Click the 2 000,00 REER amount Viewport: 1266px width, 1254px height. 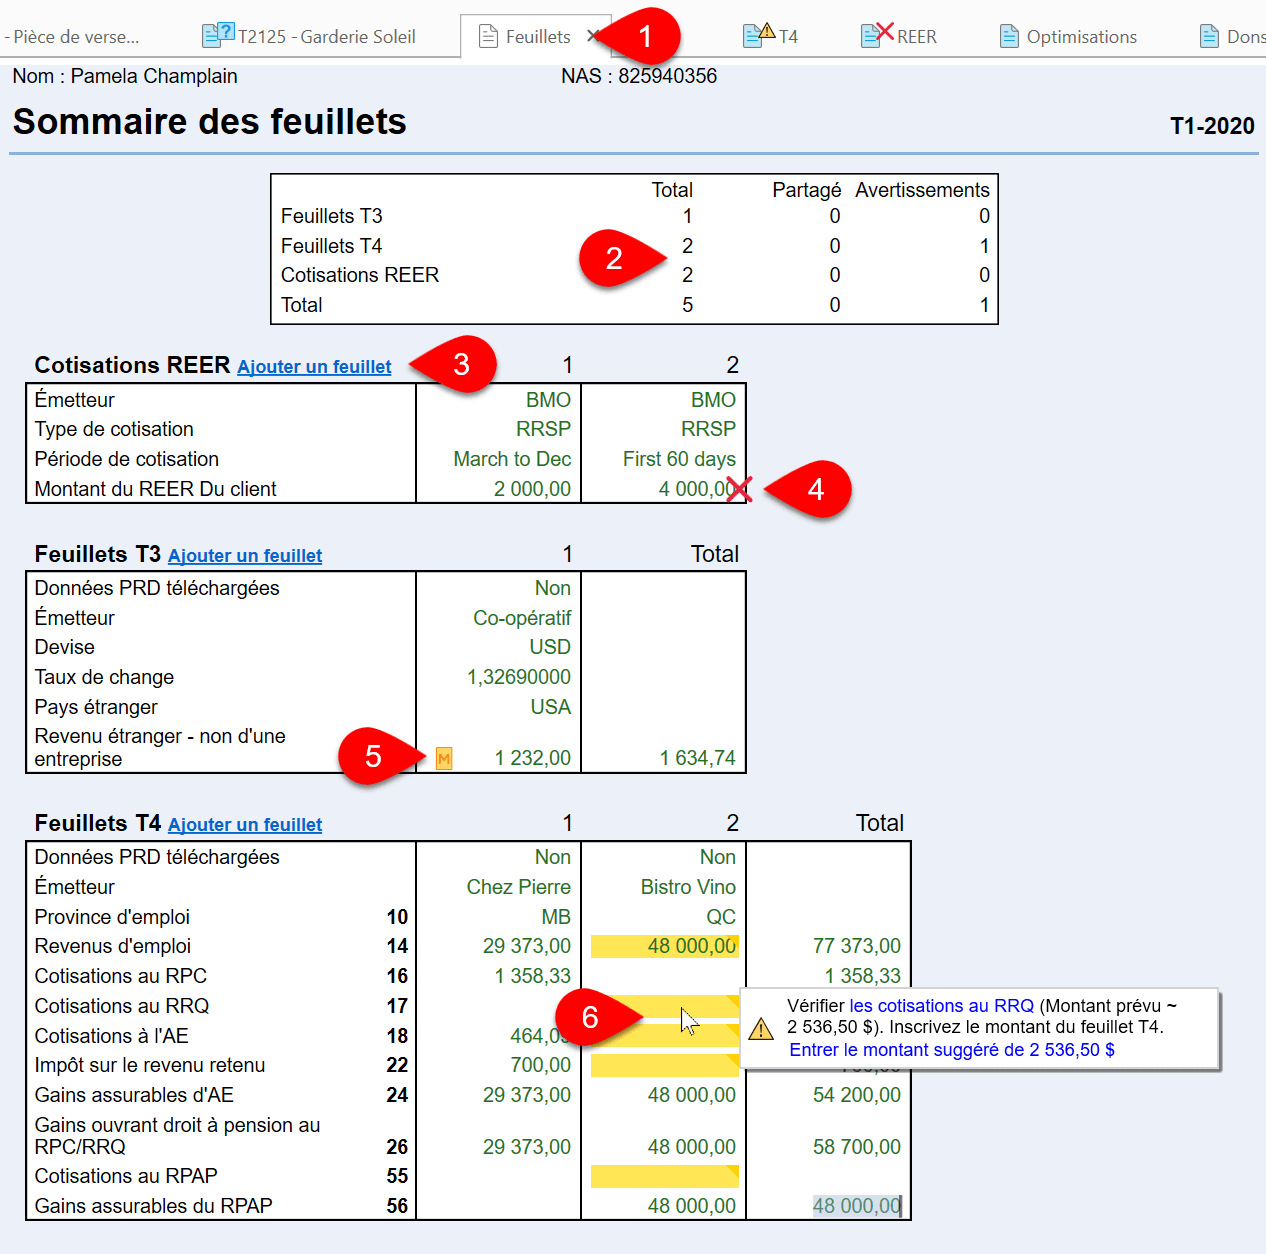(x=533, y=489)
